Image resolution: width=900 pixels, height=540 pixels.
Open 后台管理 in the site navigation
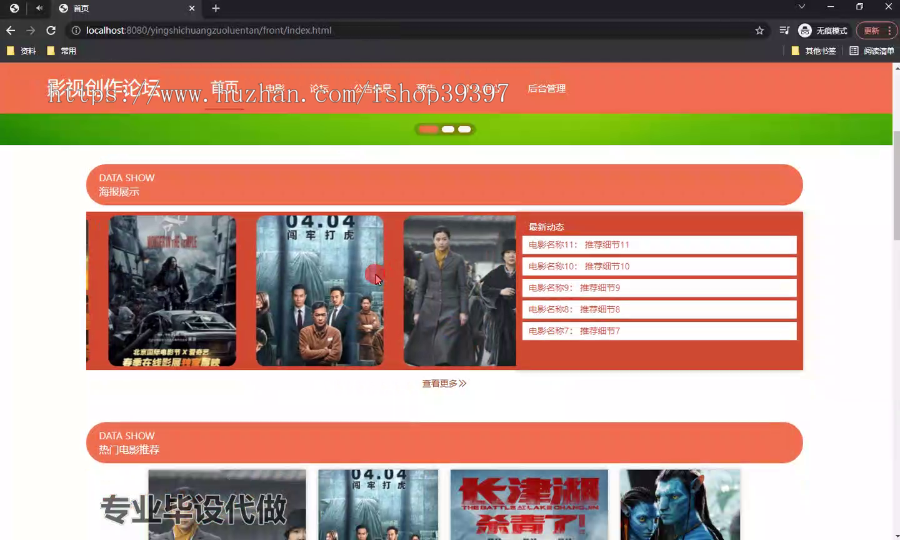click(x=546, y=88)
